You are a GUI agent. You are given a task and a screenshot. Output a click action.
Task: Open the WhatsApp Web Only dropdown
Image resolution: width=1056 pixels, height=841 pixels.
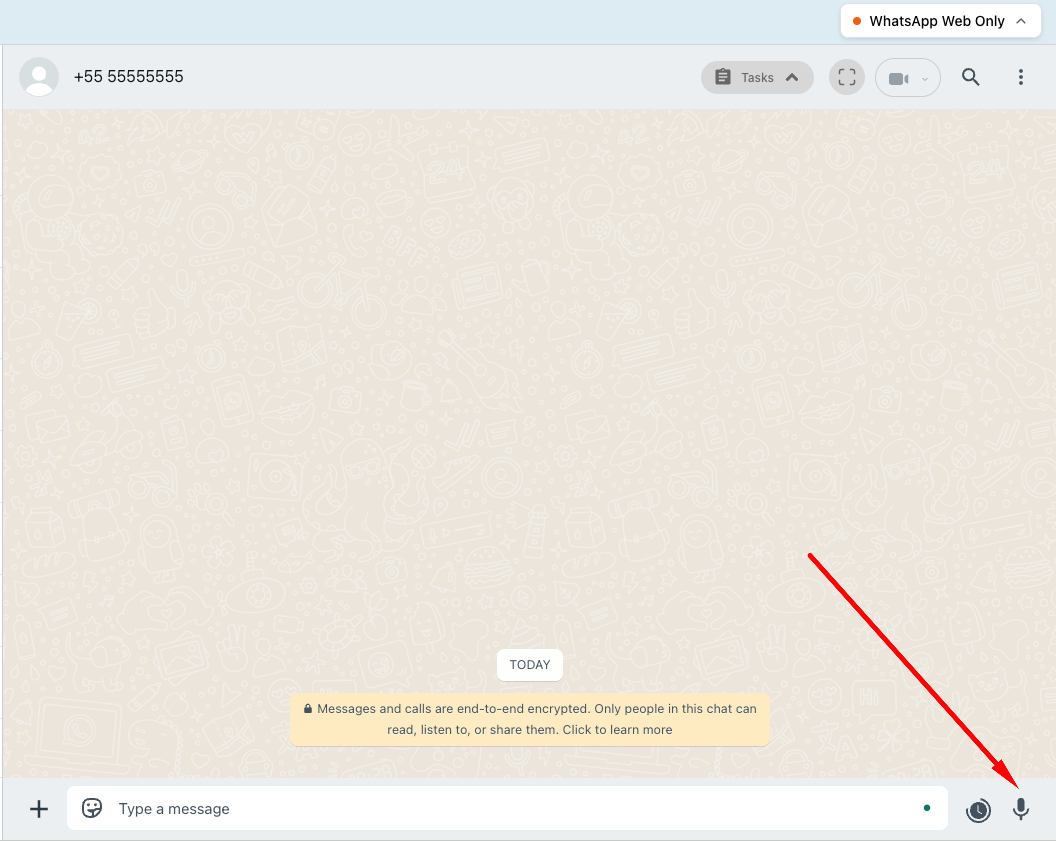[x=939, y=20]
